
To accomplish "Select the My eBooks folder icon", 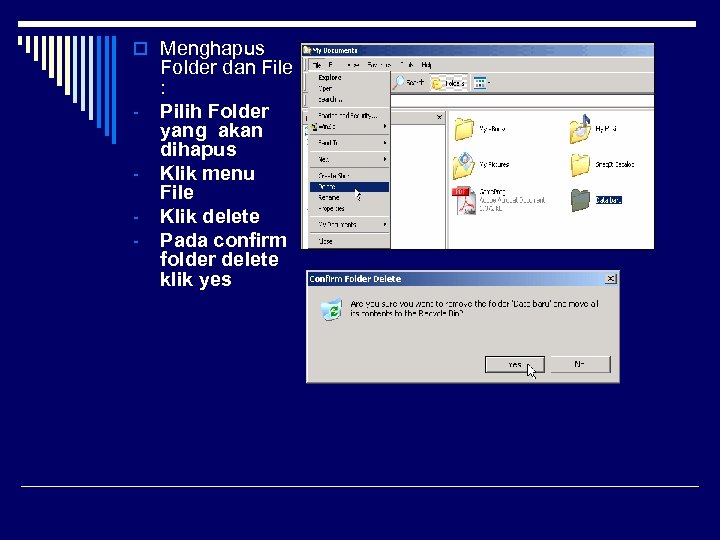I will [464, 129].
